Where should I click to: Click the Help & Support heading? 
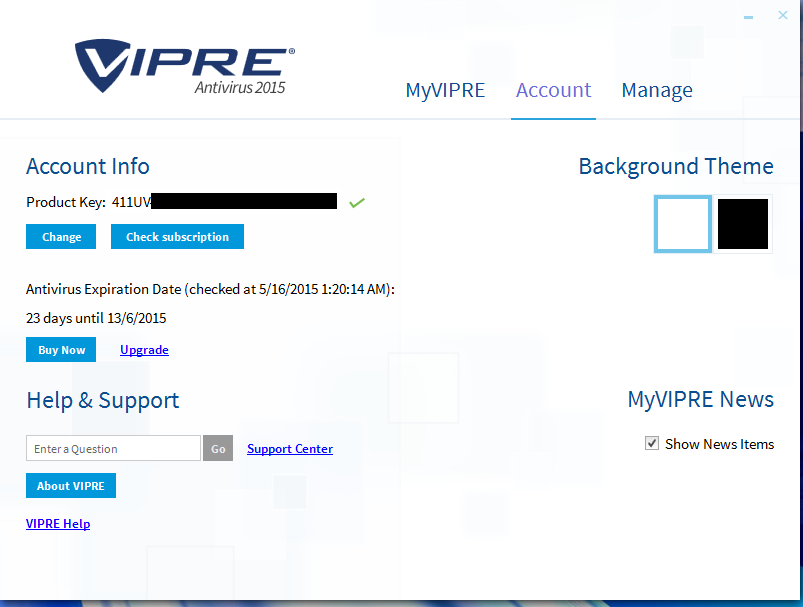(102, 401)
